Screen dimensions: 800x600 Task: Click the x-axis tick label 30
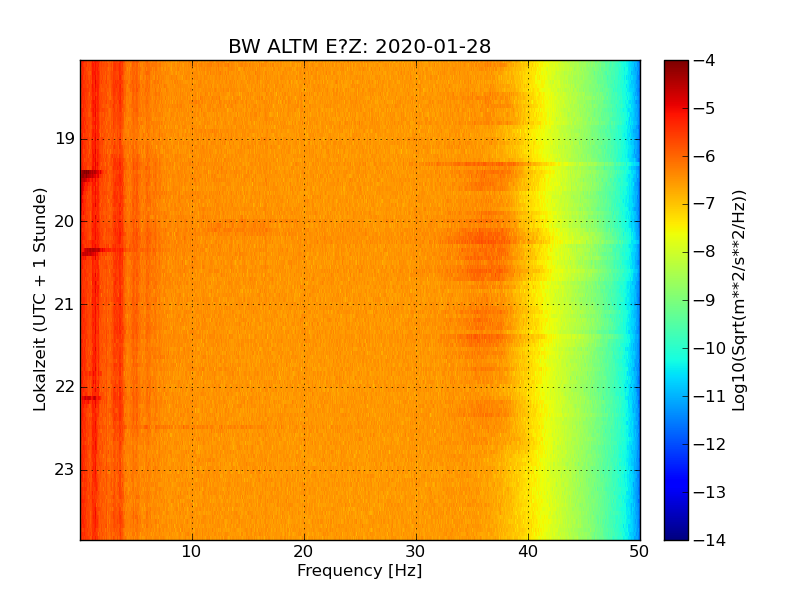click(415, 552)
